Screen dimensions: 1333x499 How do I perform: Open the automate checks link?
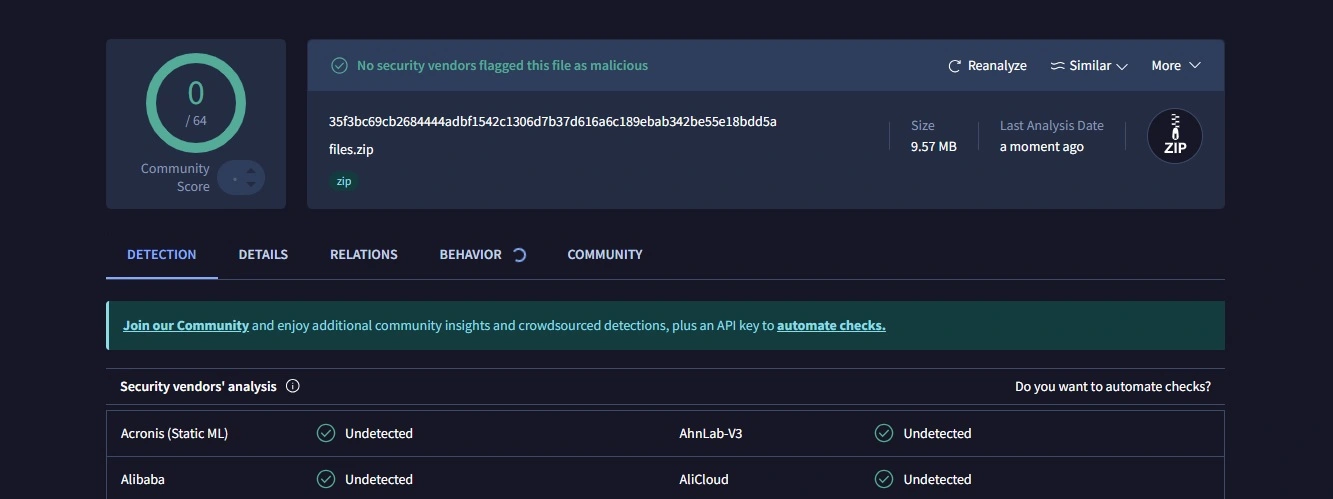831,326
